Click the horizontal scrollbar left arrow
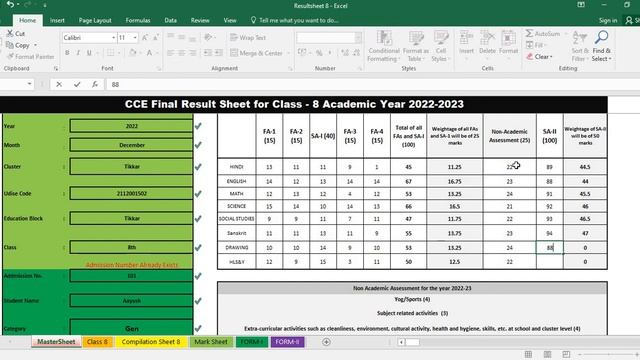 coord(402,342)
